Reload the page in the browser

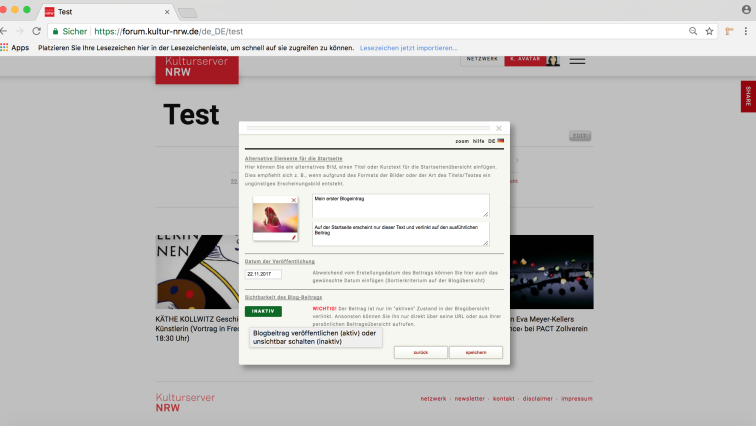tap(36, 31)
